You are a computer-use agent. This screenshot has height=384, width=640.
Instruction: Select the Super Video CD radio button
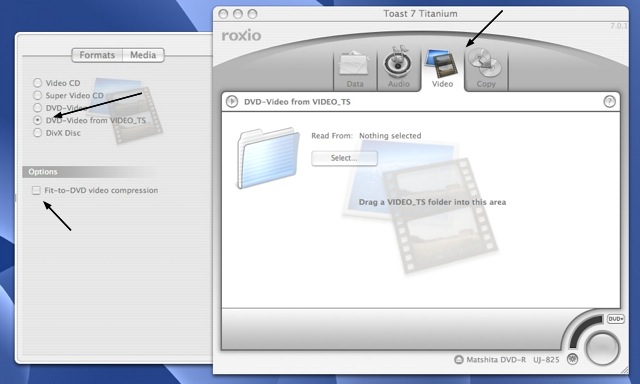click(x=38, y=95)
